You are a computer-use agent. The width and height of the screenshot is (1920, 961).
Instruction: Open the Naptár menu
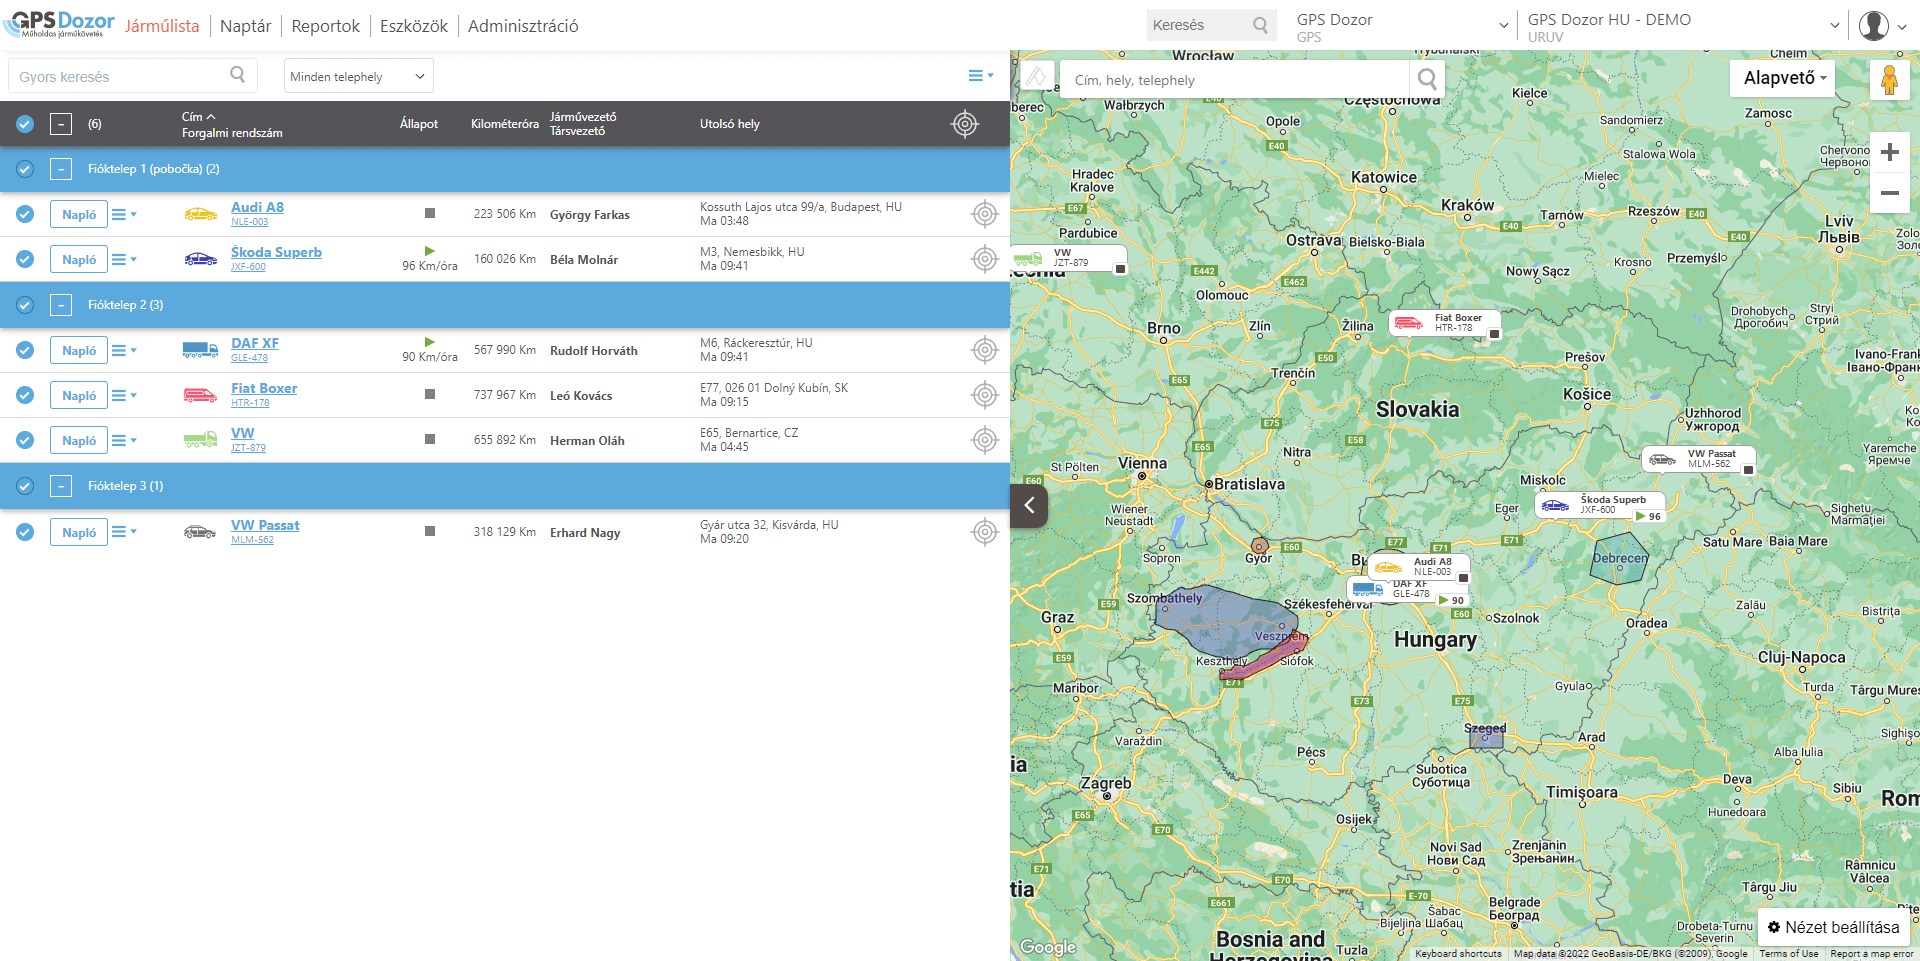(x=245, y=26)
